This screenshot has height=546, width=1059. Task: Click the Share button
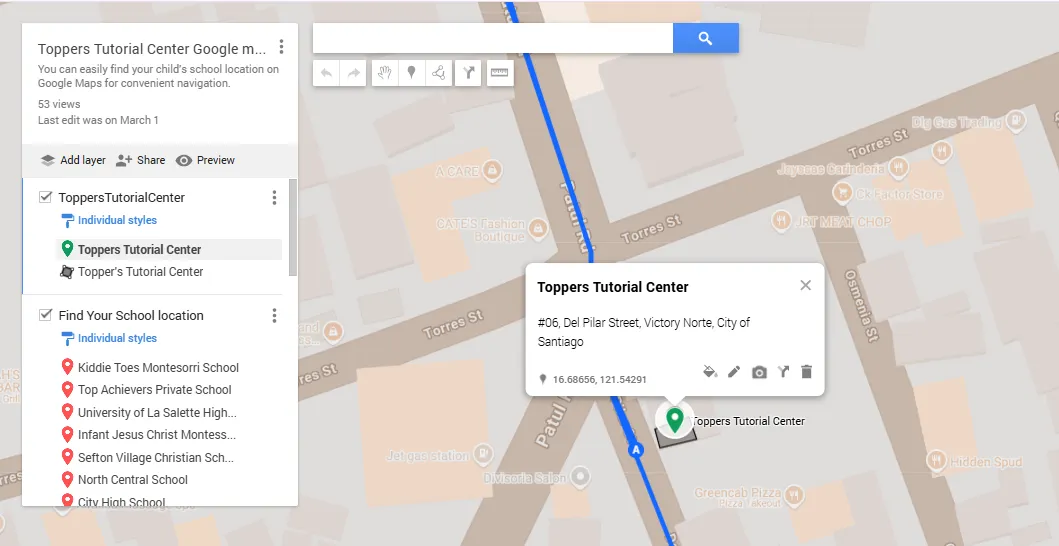click(140, 160)
